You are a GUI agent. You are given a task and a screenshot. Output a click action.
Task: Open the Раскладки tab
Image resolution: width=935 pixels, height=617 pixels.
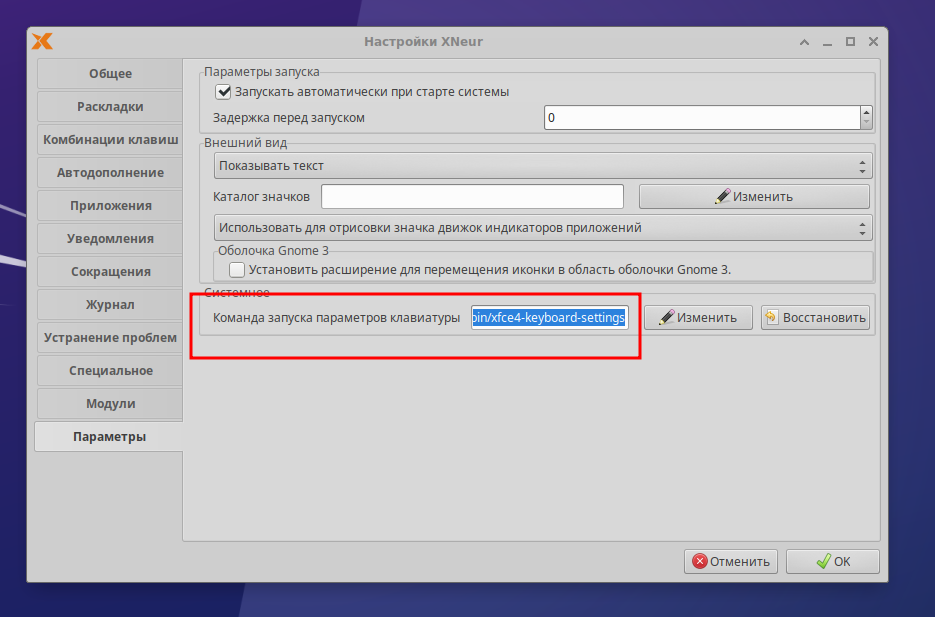coord(108,106)
